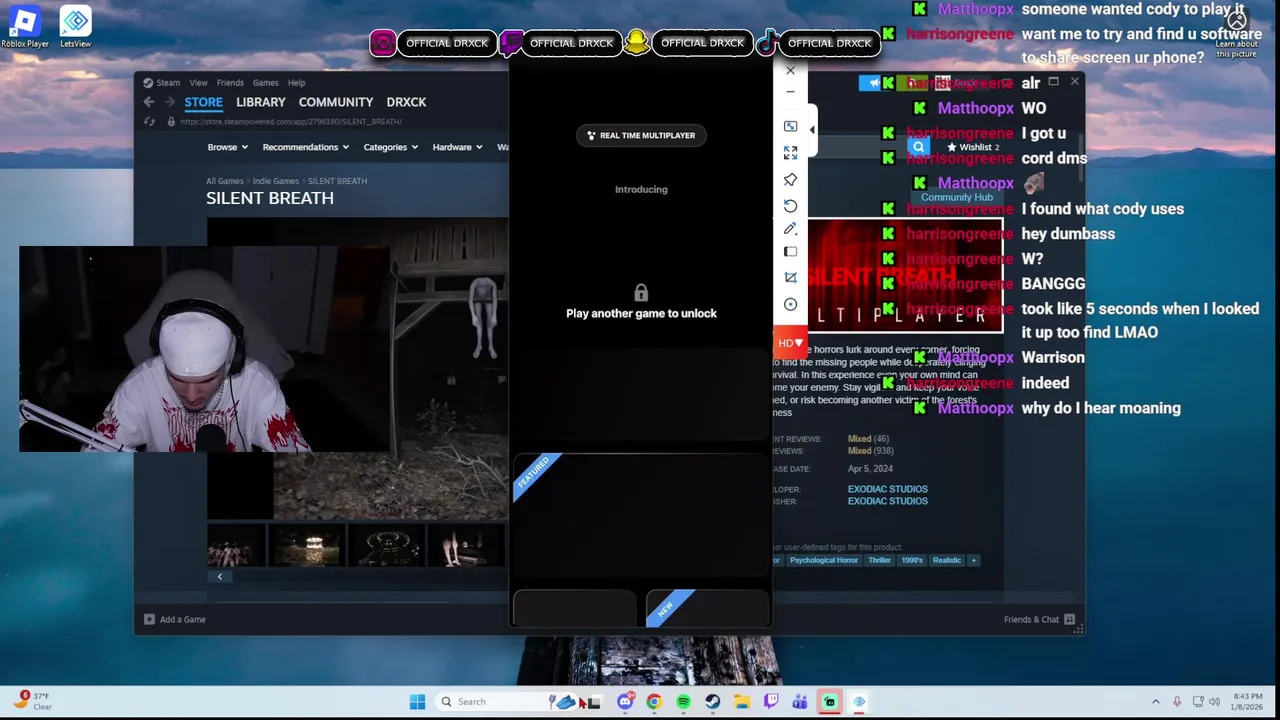Open the Roblox Player desktop shortcut
This screenshot has height=720, width=1280.
tap(24, 27)
